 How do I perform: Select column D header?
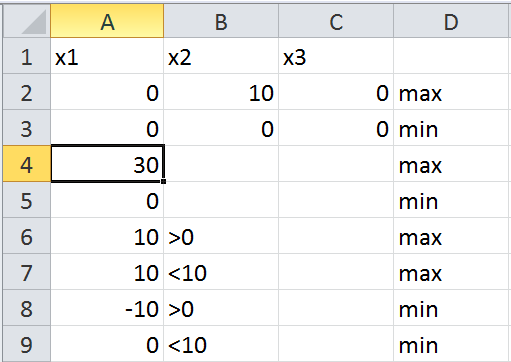[452, 21]
